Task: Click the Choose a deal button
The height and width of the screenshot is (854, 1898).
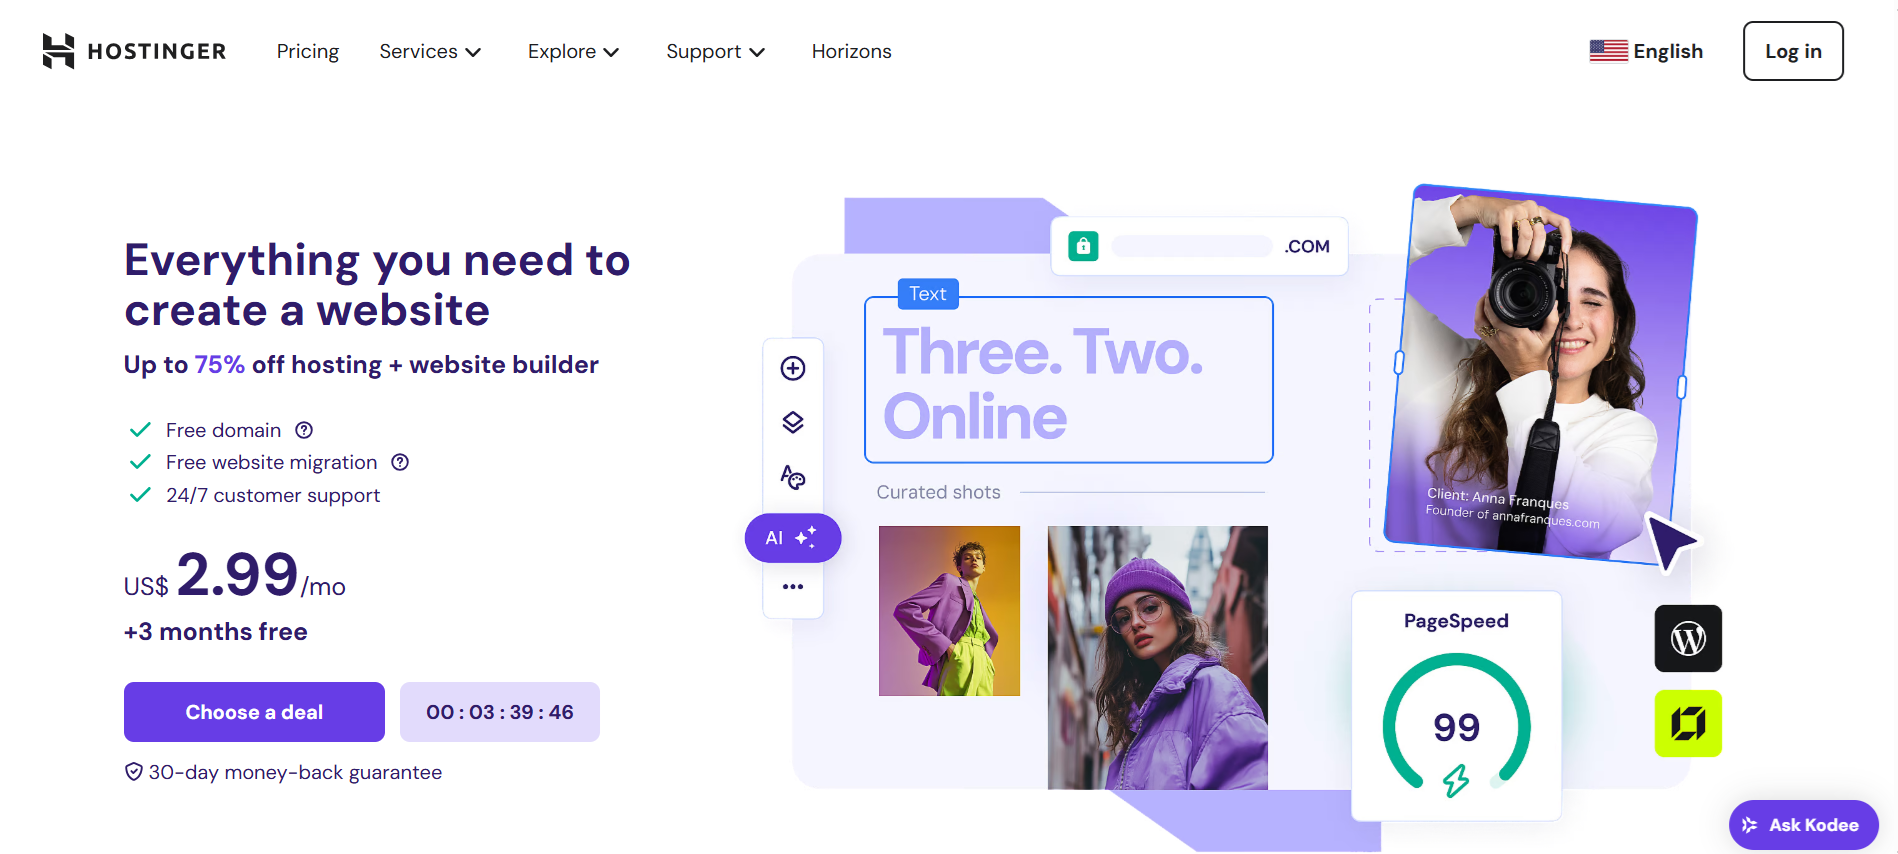Action: pos(254,712)
